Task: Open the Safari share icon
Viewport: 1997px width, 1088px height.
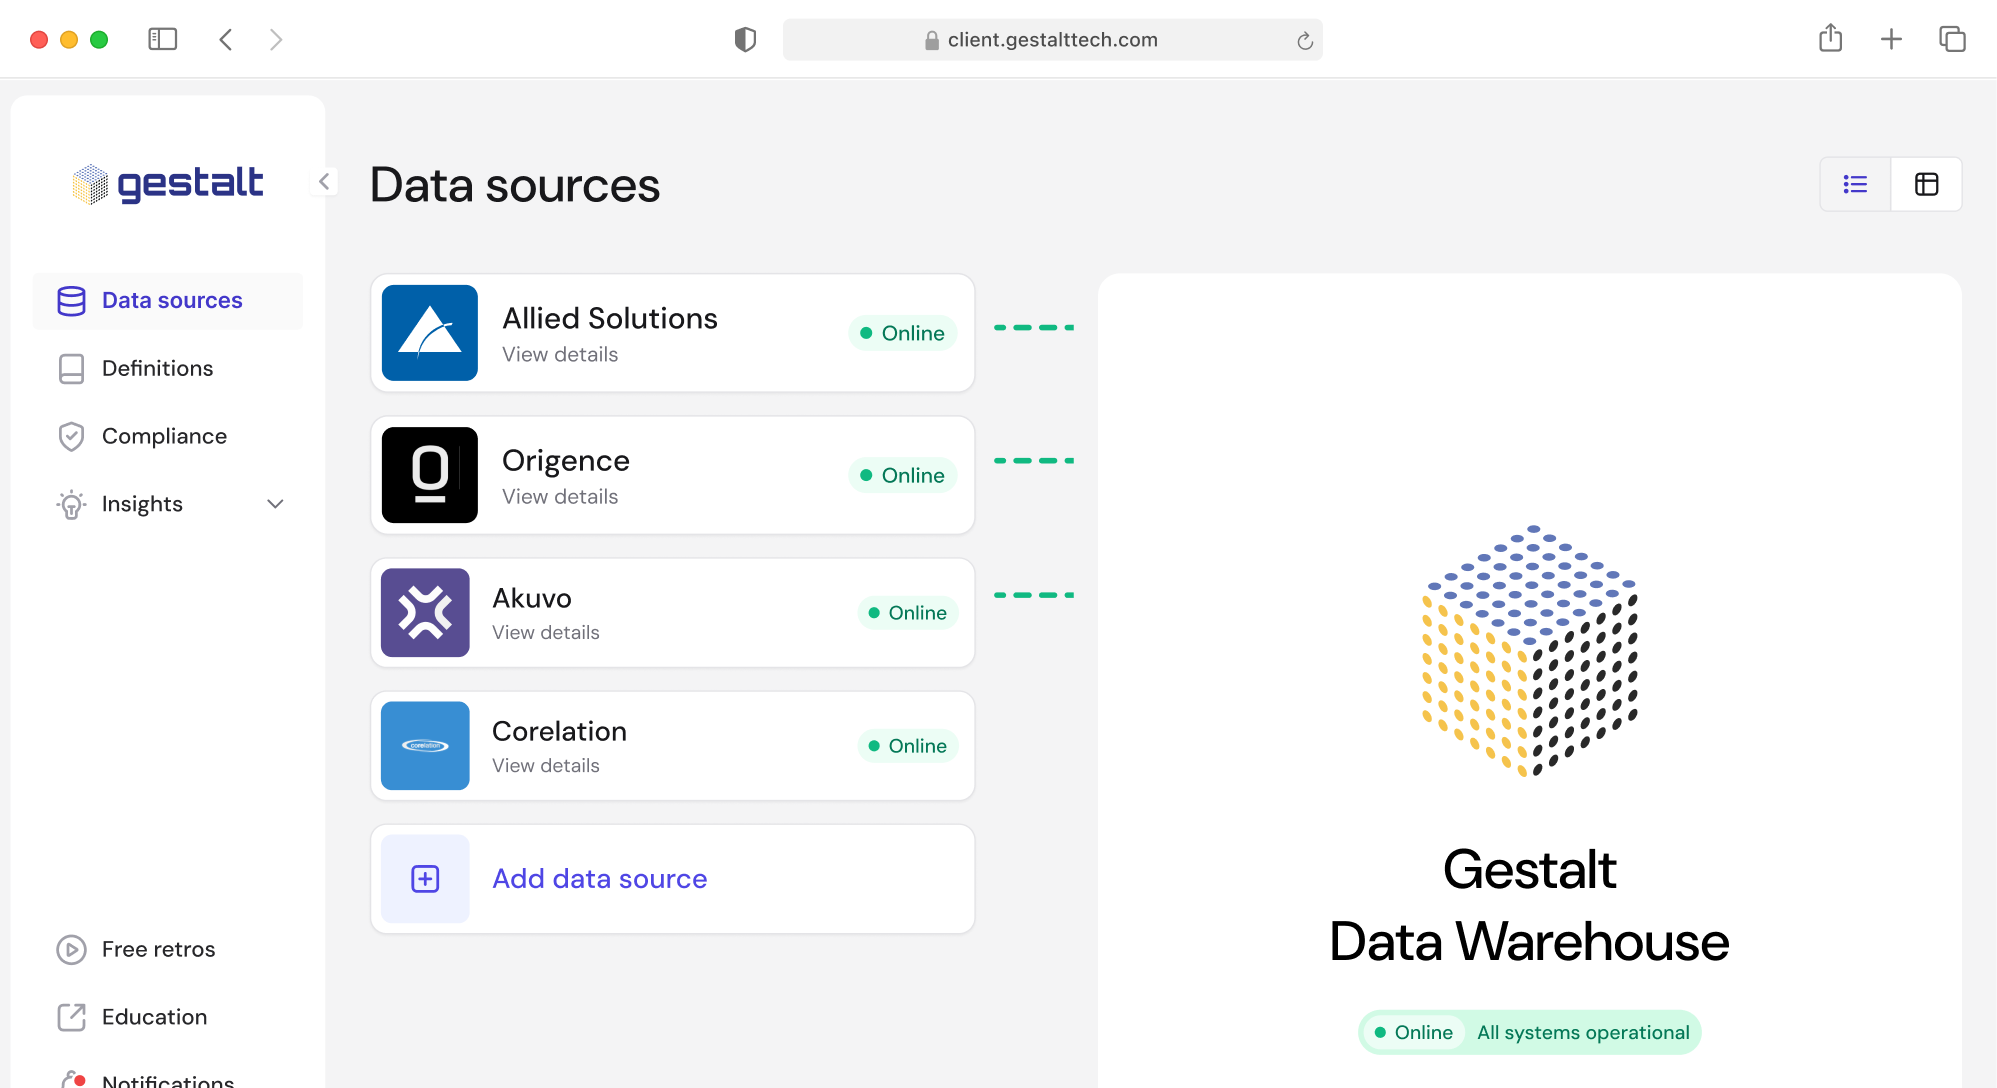Action: [x=1830, y=39]
